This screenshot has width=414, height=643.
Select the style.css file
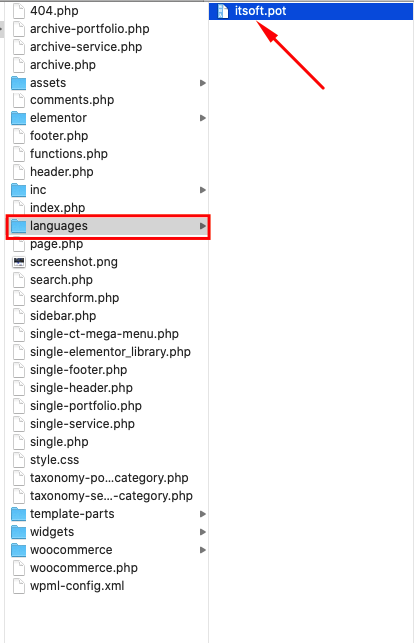pyautogui.click(x=54, y=460)
